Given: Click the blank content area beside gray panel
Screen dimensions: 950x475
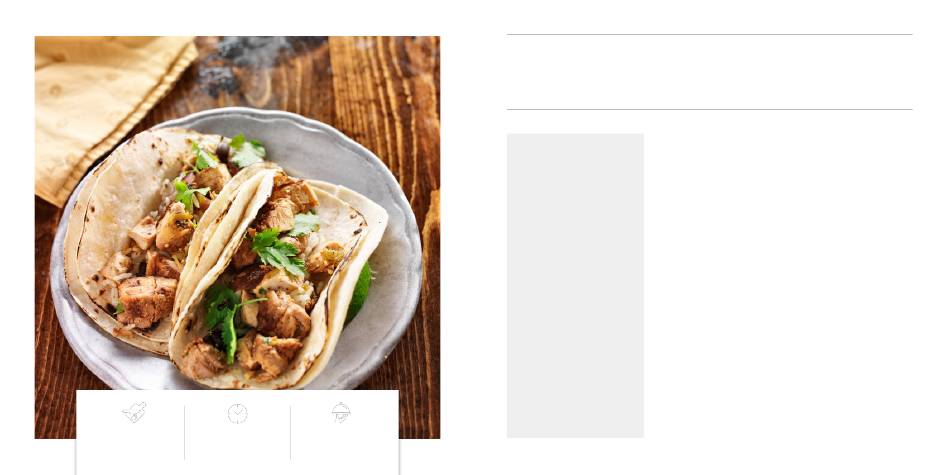Looking at the screenshot, I should tap(778, 285).
